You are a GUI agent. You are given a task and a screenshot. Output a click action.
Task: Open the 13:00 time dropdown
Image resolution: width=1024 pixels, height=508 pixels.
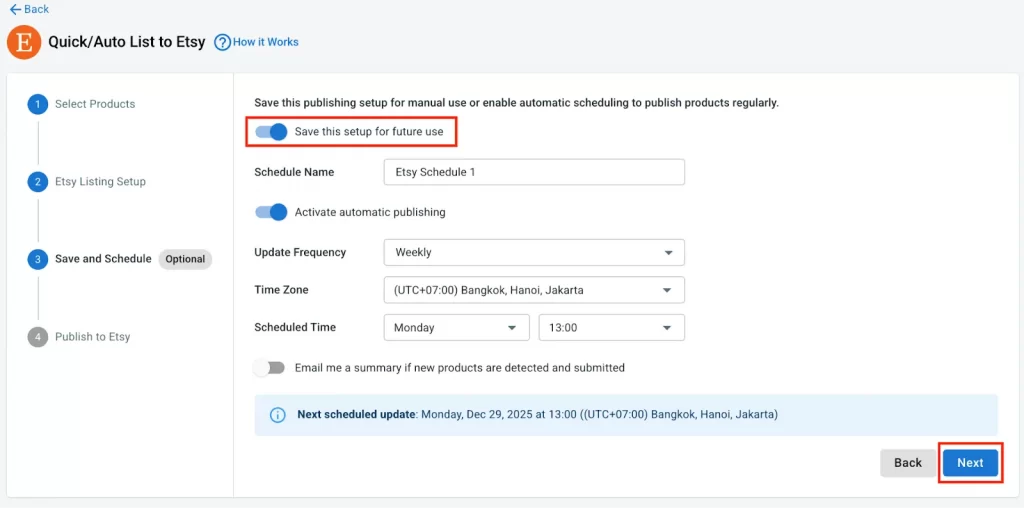pos(611,328)
